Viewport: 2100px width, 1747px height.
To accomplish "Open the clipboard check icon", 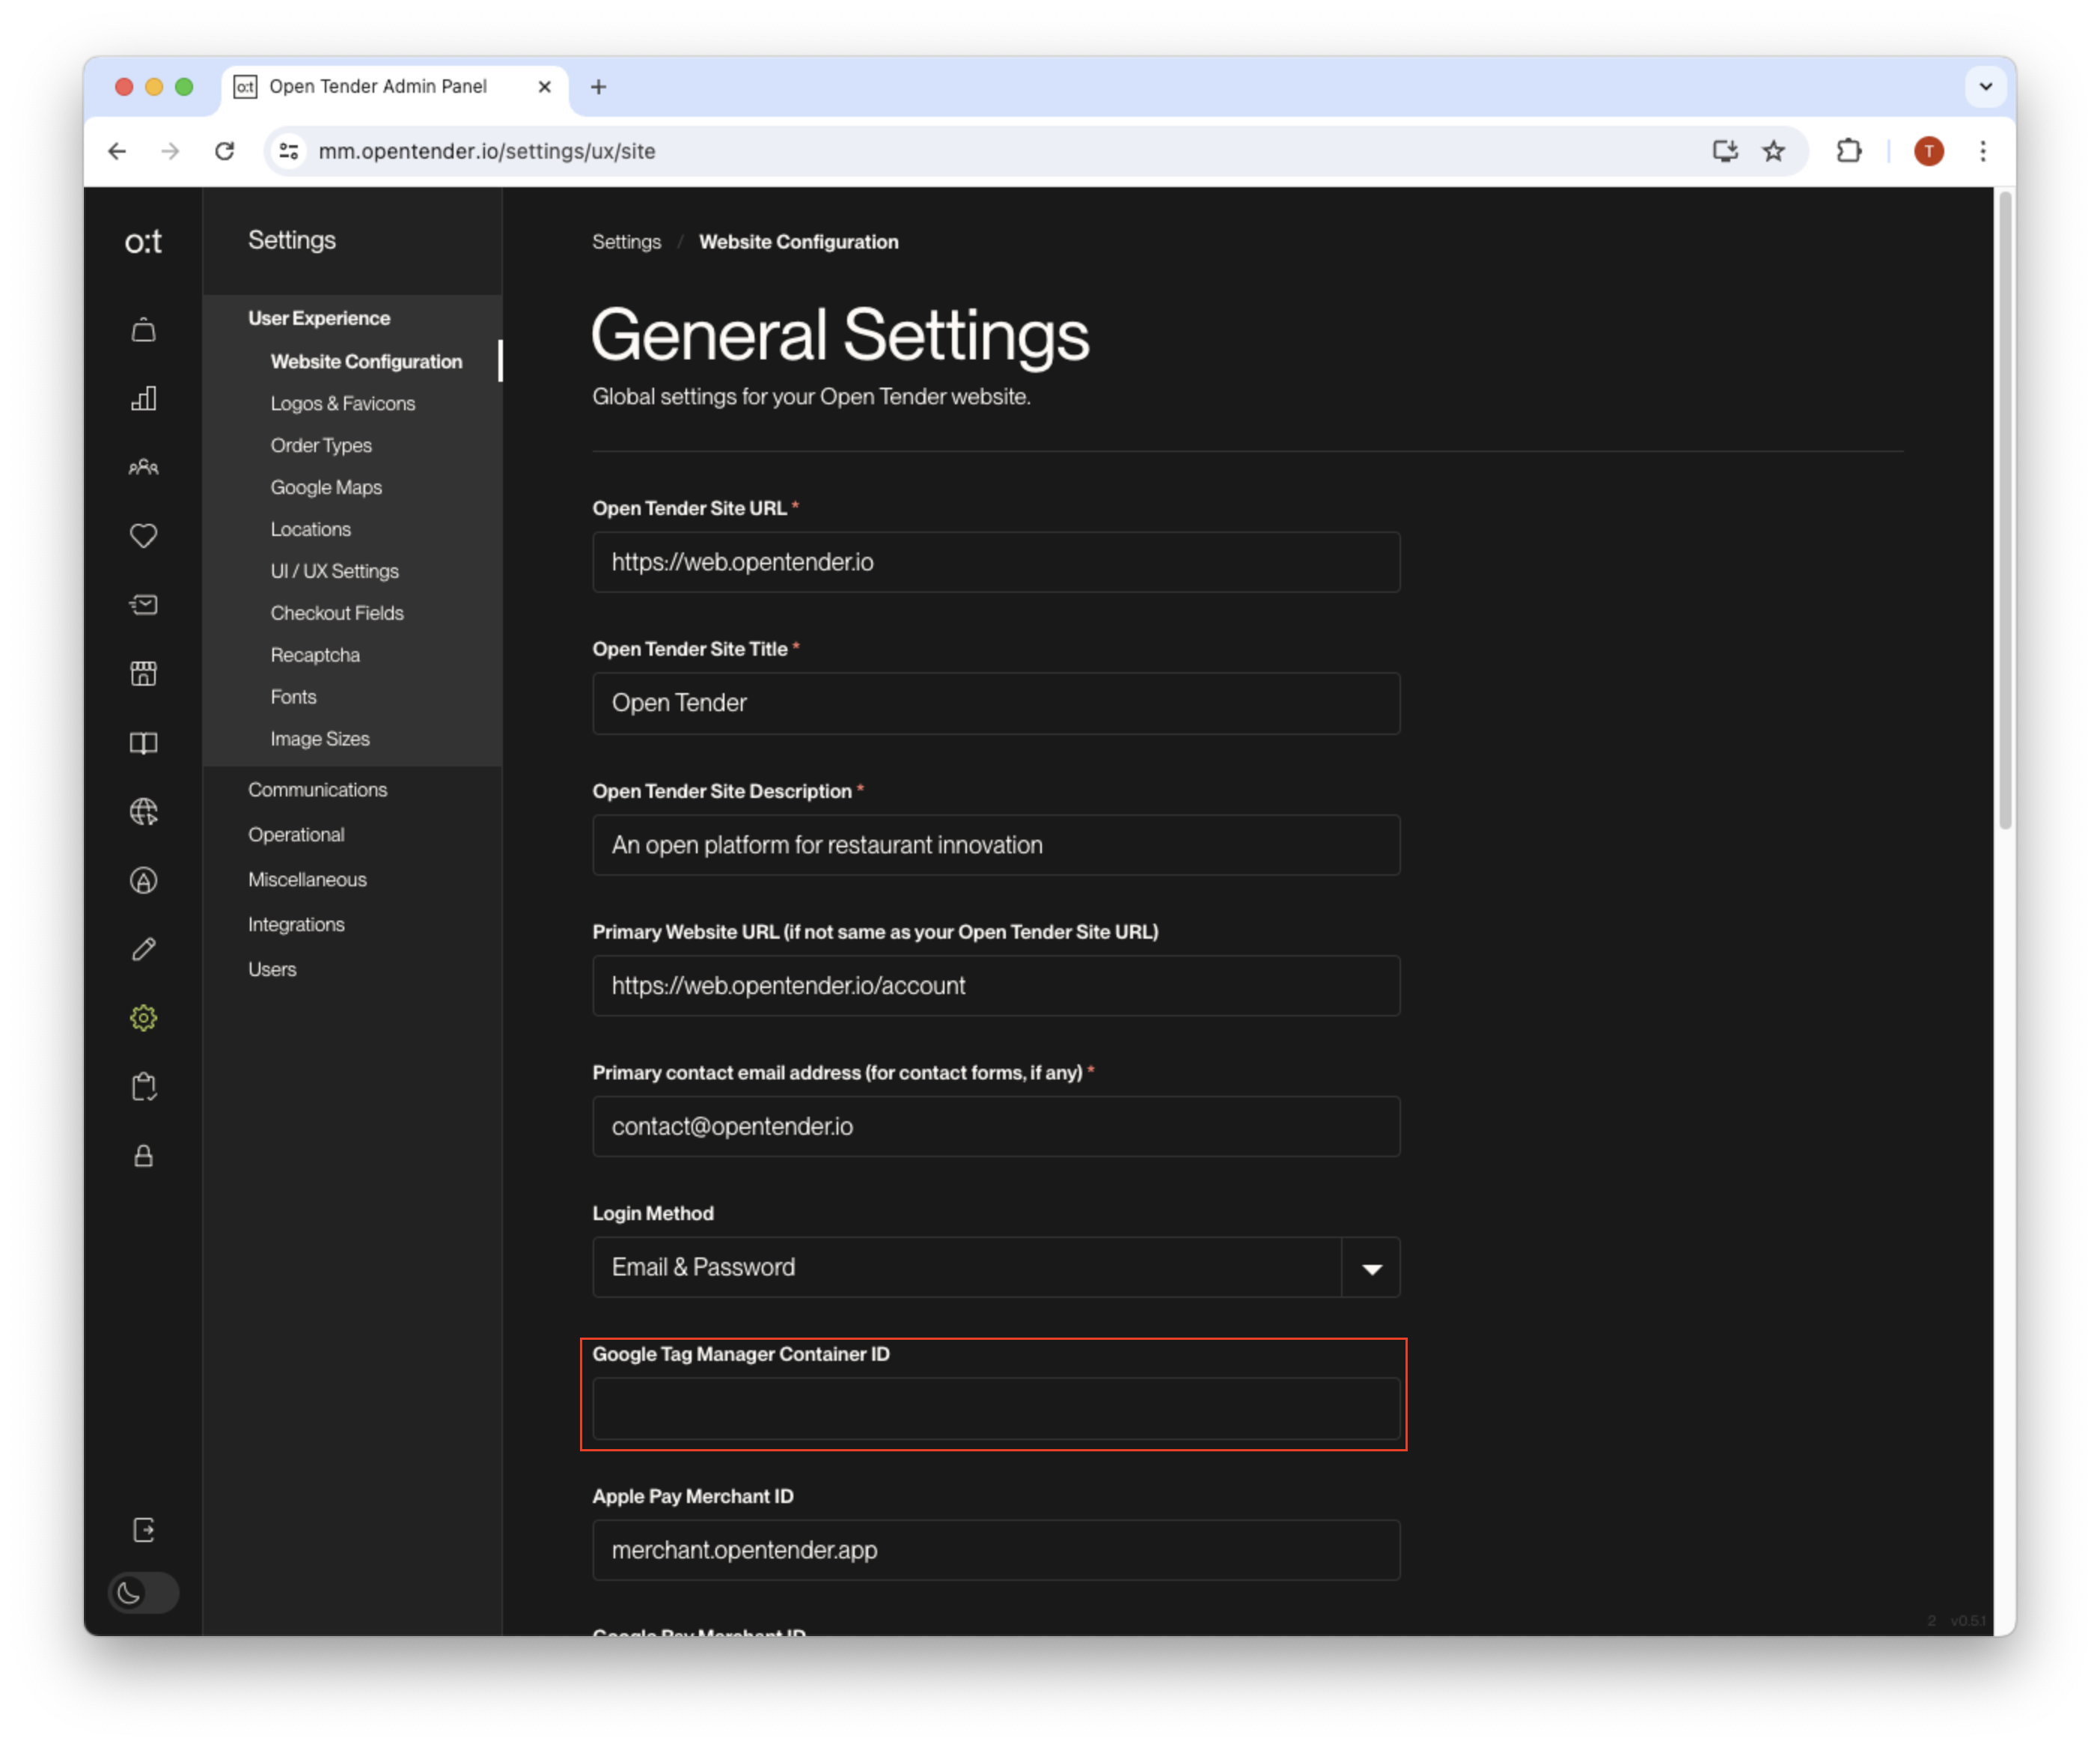I will pos(143,1087).
